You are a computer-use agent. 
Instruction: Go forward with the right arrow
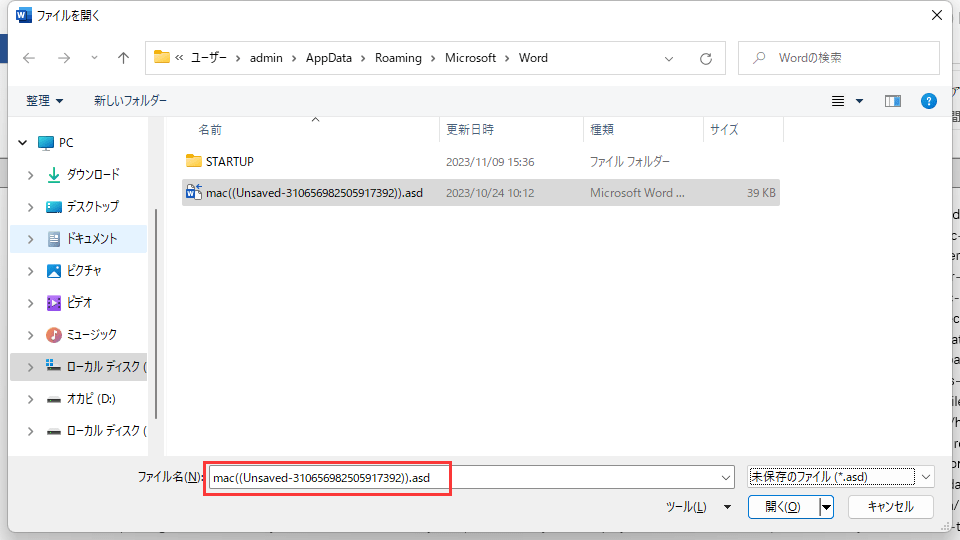(x=64, y=58)
